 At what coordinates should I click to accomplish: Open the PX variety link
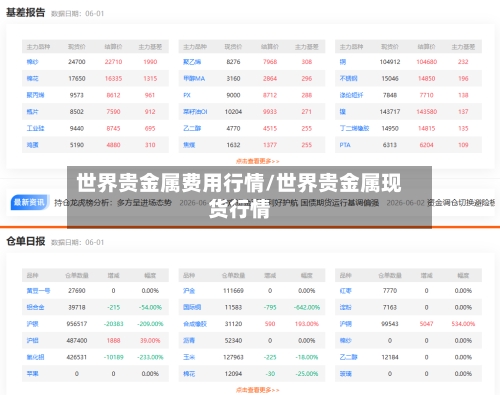[x=187, y=95]
